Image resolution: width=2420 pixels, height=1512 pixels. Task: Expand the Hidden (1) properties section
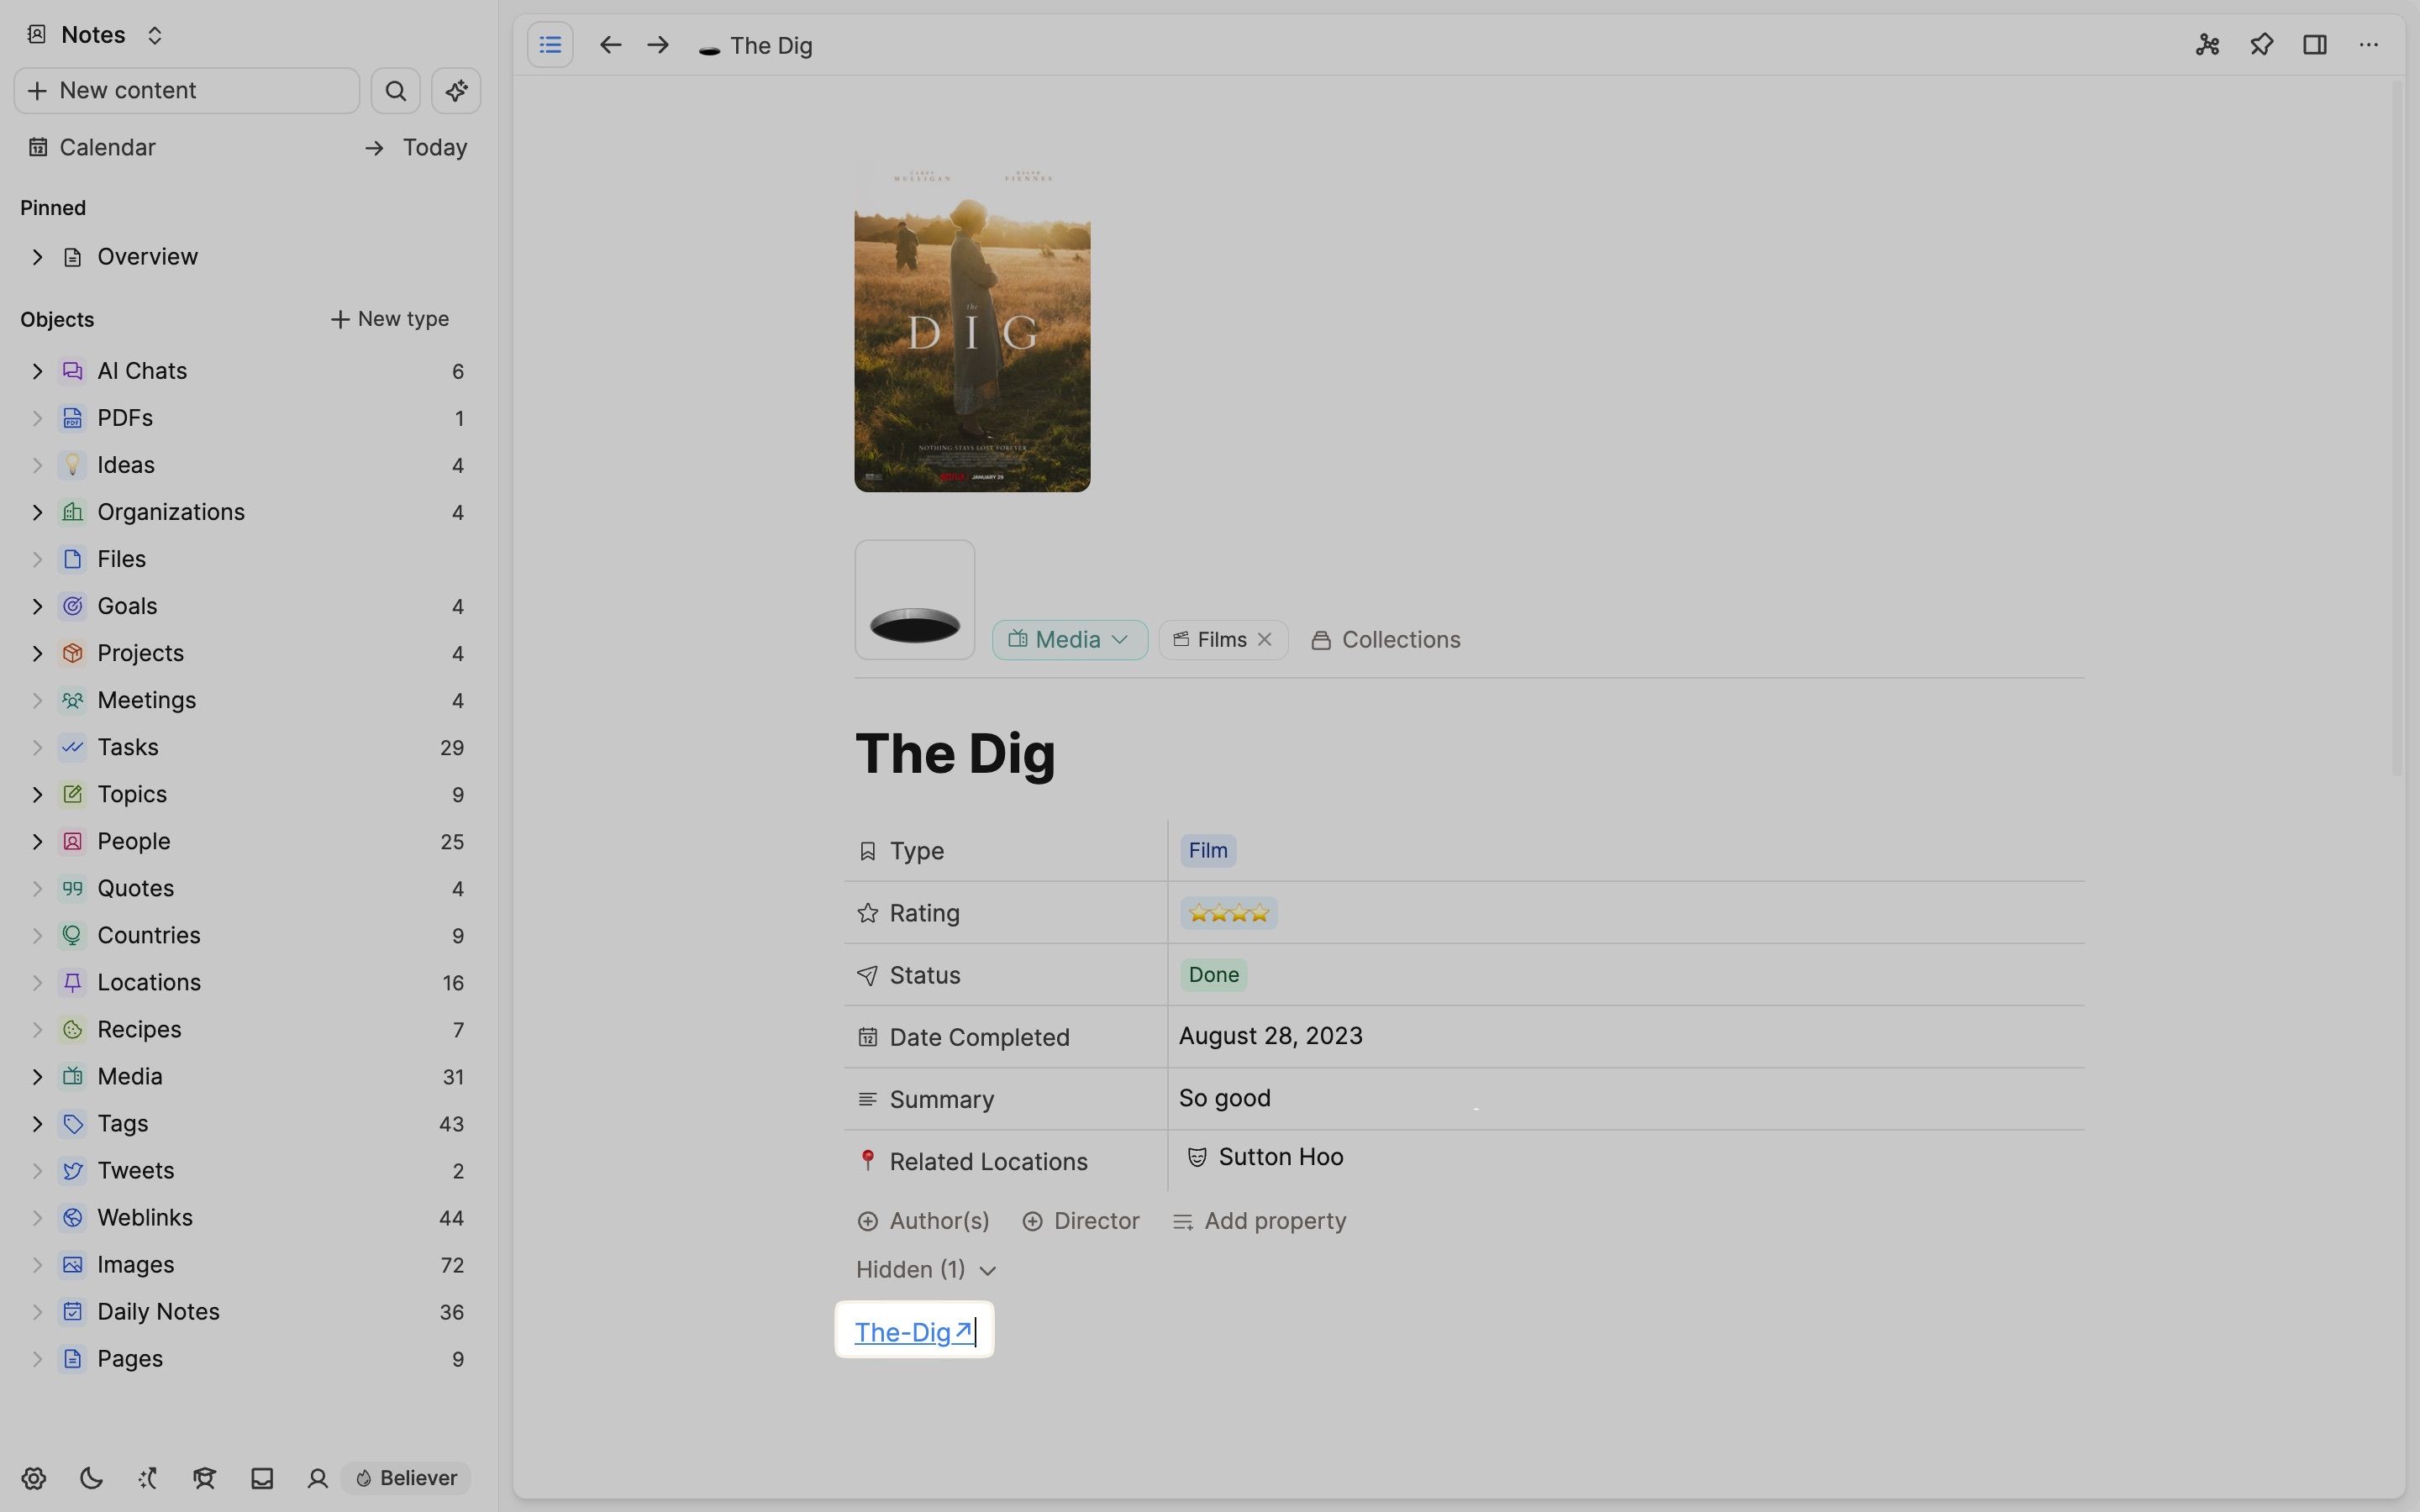pyautogui.click(x=926, y=1270)
